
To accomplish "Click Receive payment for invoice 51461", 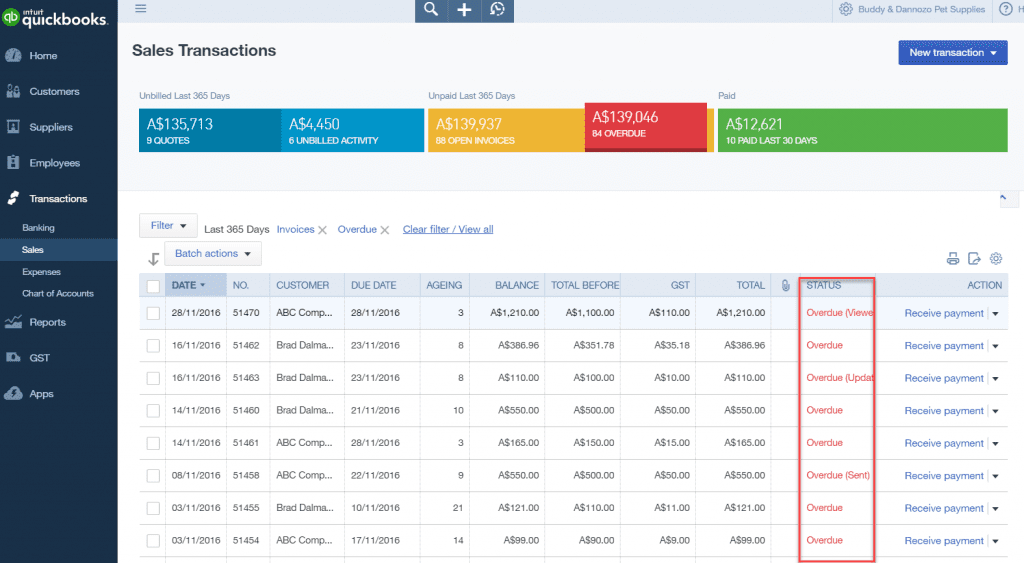I will point(944,443).
